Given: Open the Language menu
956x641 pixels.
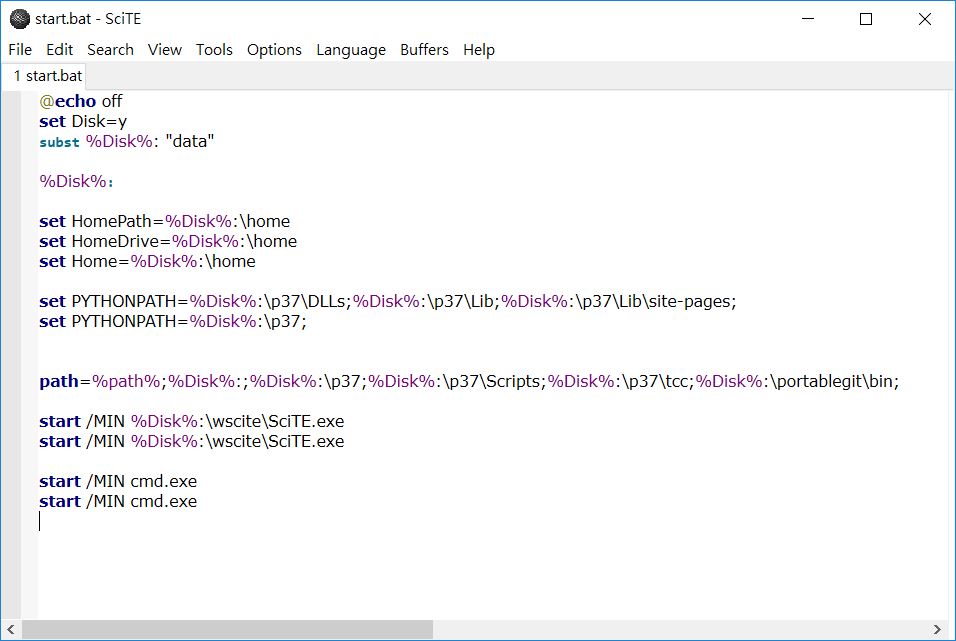Looking at the screenshot, I should (x=351, y=49).
